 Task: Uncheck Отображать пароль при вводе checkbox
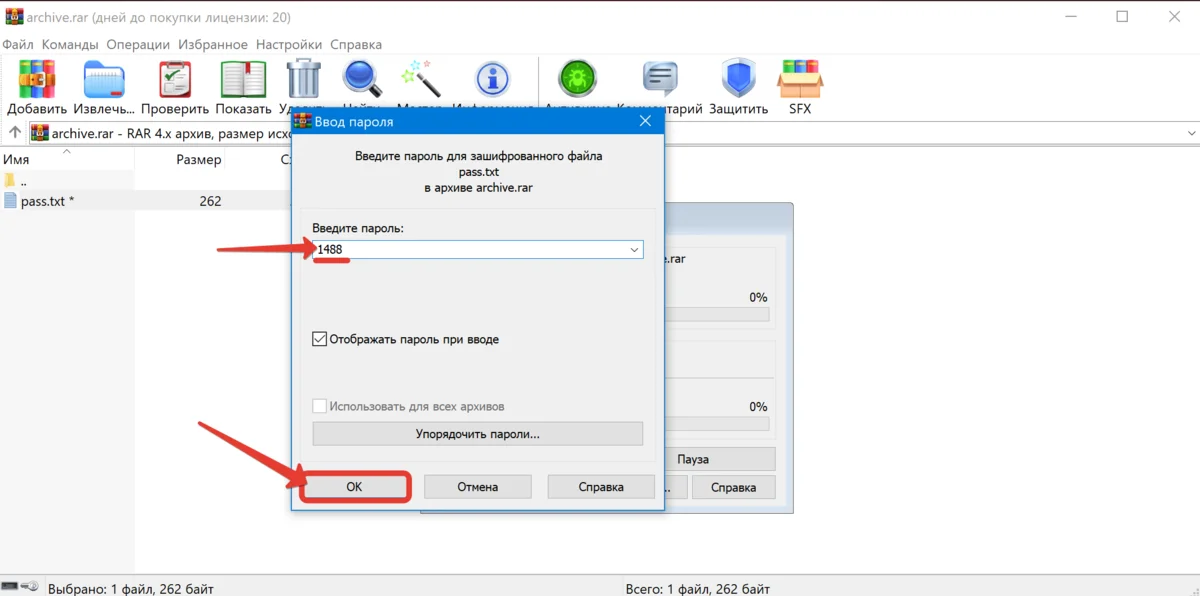pyautogui.click(x=320, y=340)
